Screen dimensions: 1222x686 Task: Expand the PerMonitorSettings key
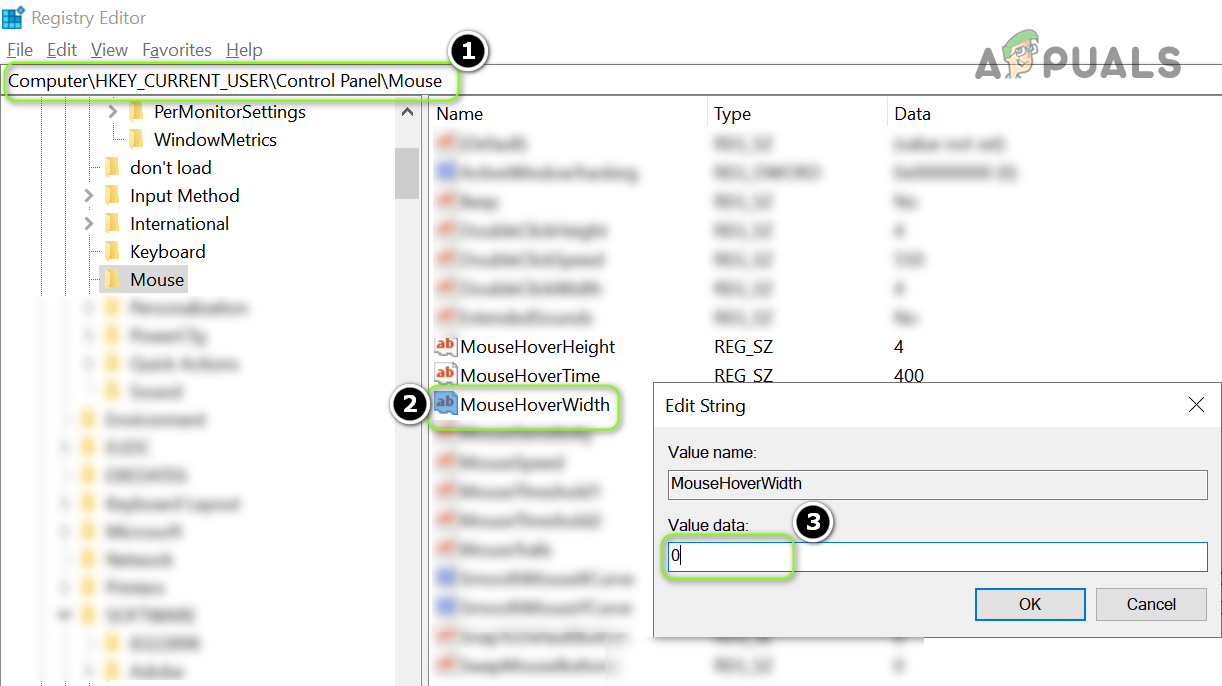113,112
